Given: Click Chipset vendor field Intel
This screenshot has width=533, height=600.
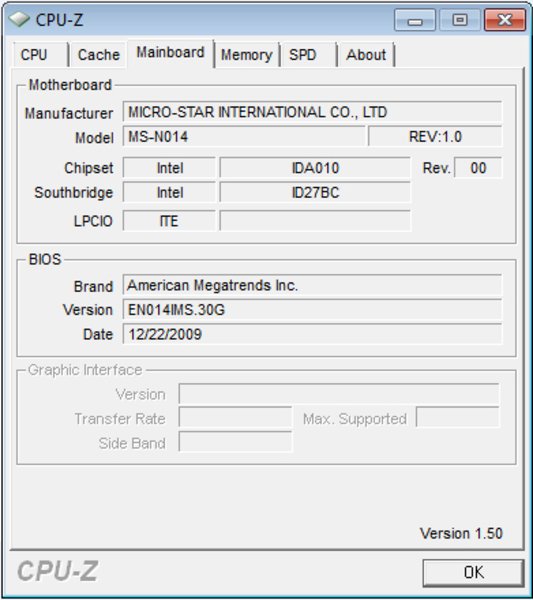Looking at the screenshot, I should pyautogui.click(x=170, y=168).
